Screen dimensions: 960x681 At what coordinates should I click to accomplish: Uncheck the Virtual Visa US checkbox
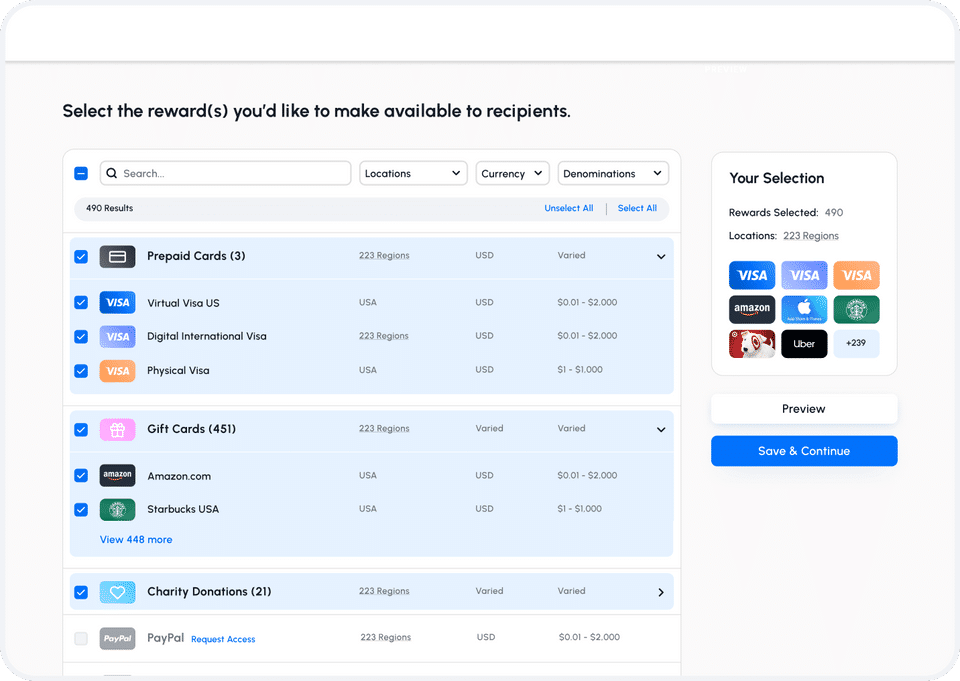tap(81, 302)
